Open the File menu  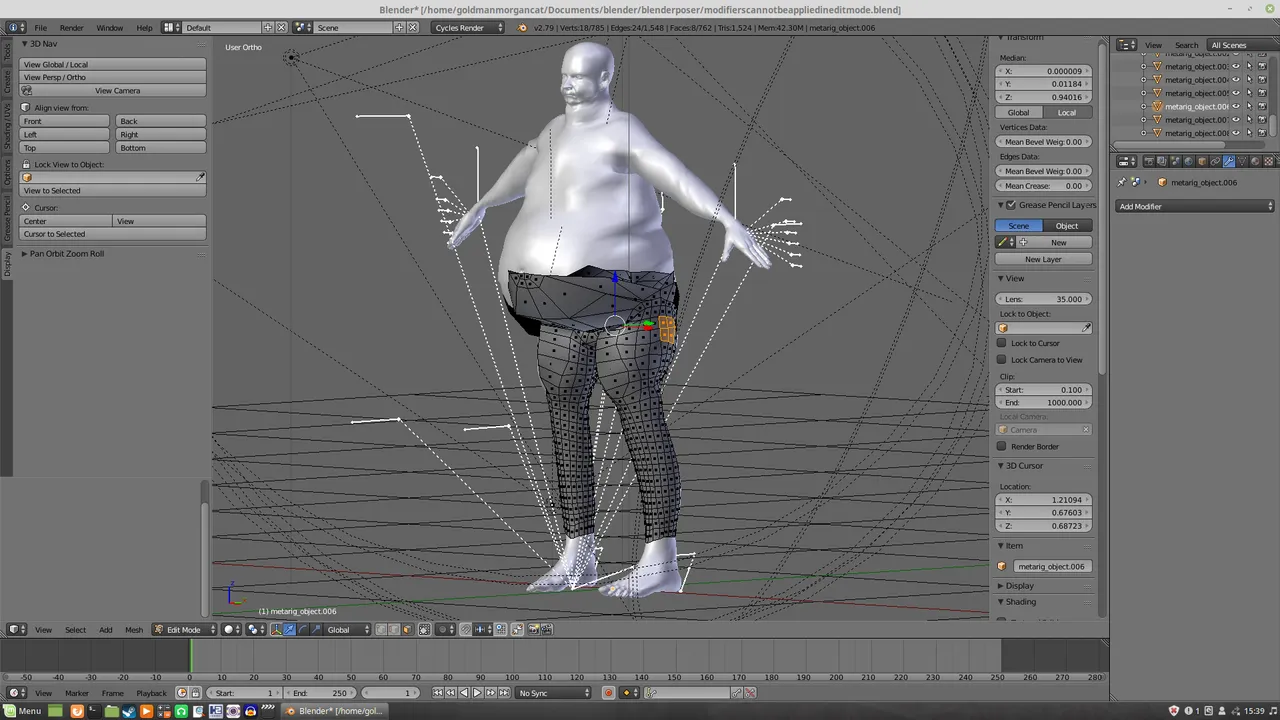coord(41,27)
